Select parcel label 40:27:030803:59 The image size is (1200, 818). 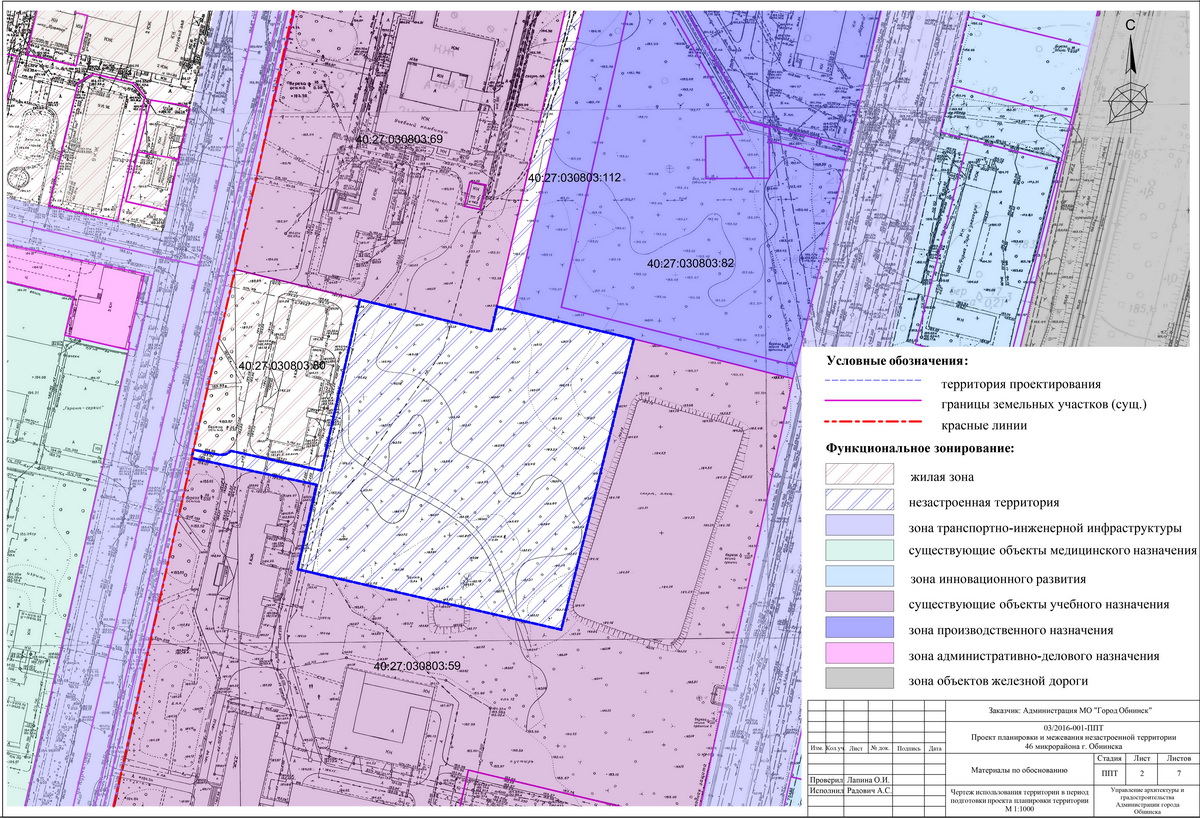416,665
